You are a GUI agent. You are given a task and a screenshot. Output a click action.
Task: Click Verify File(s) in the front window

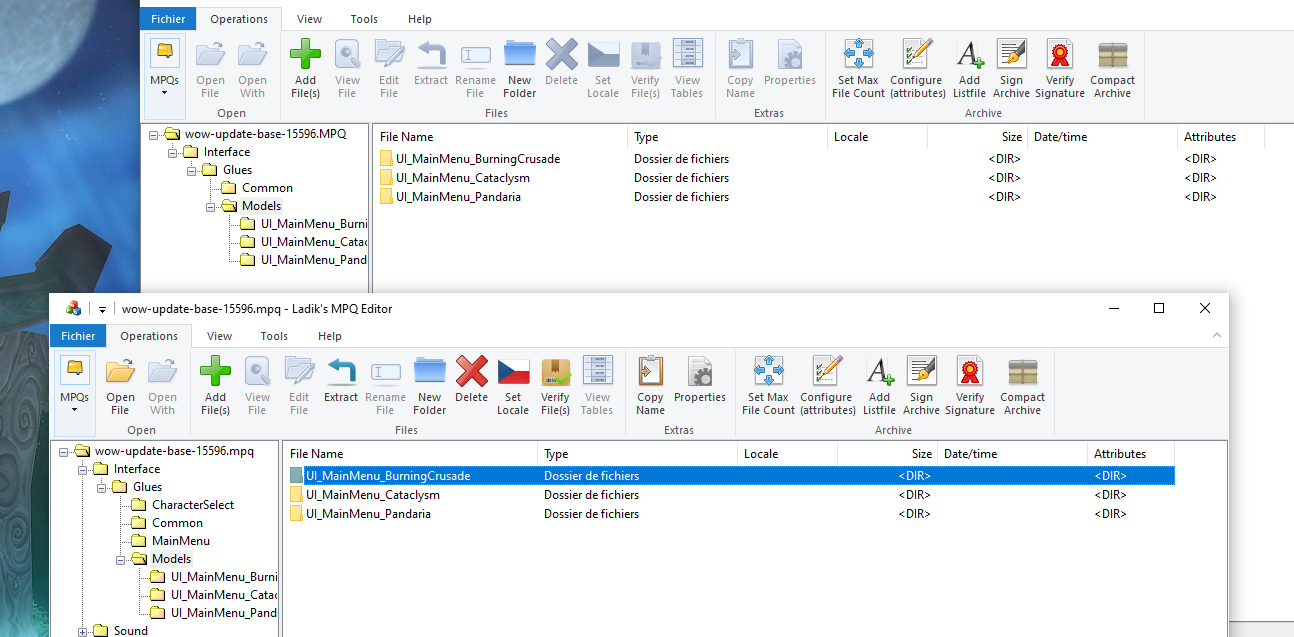(555, 385)
